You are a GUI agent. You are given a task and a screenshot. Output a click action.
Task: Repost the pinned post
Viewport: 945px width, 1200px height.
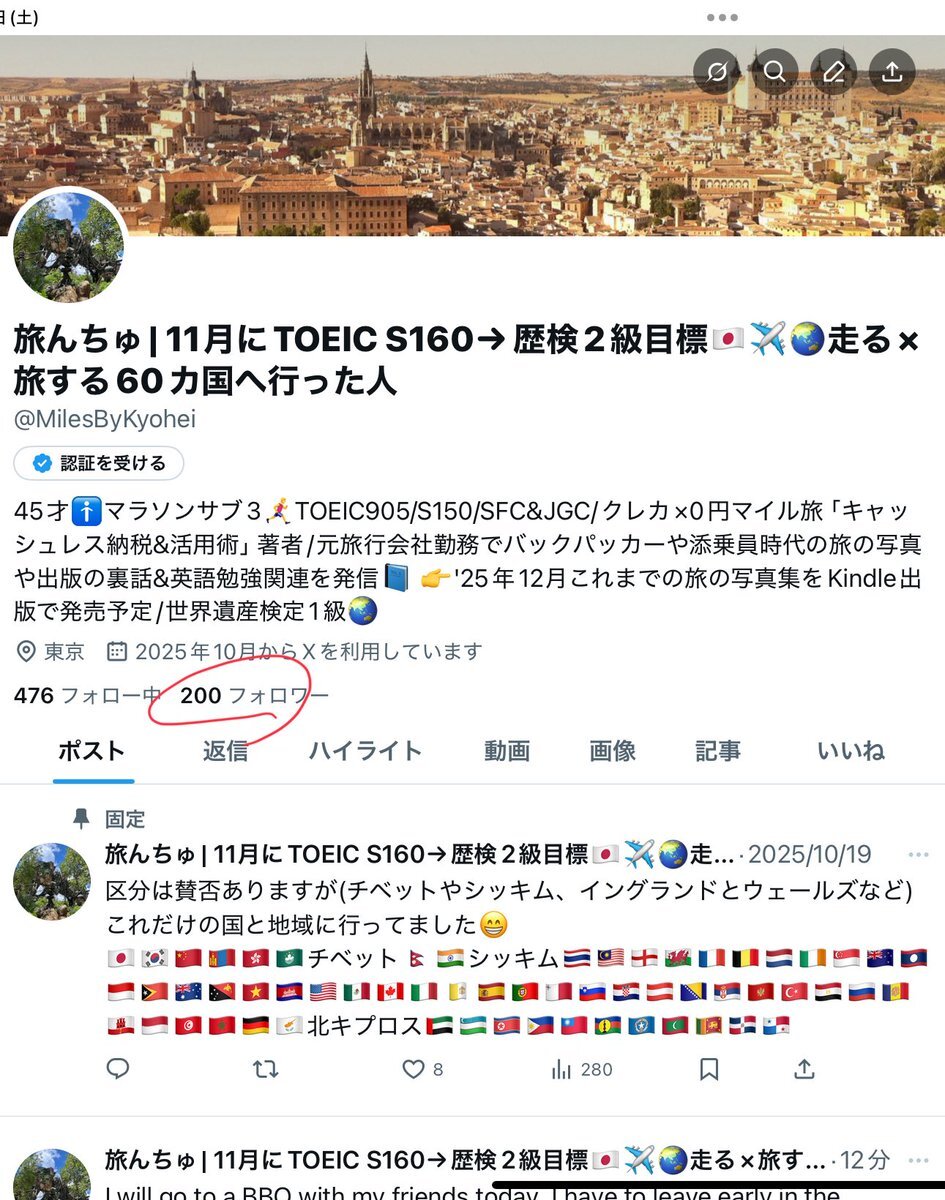[x=265, y=1069]
